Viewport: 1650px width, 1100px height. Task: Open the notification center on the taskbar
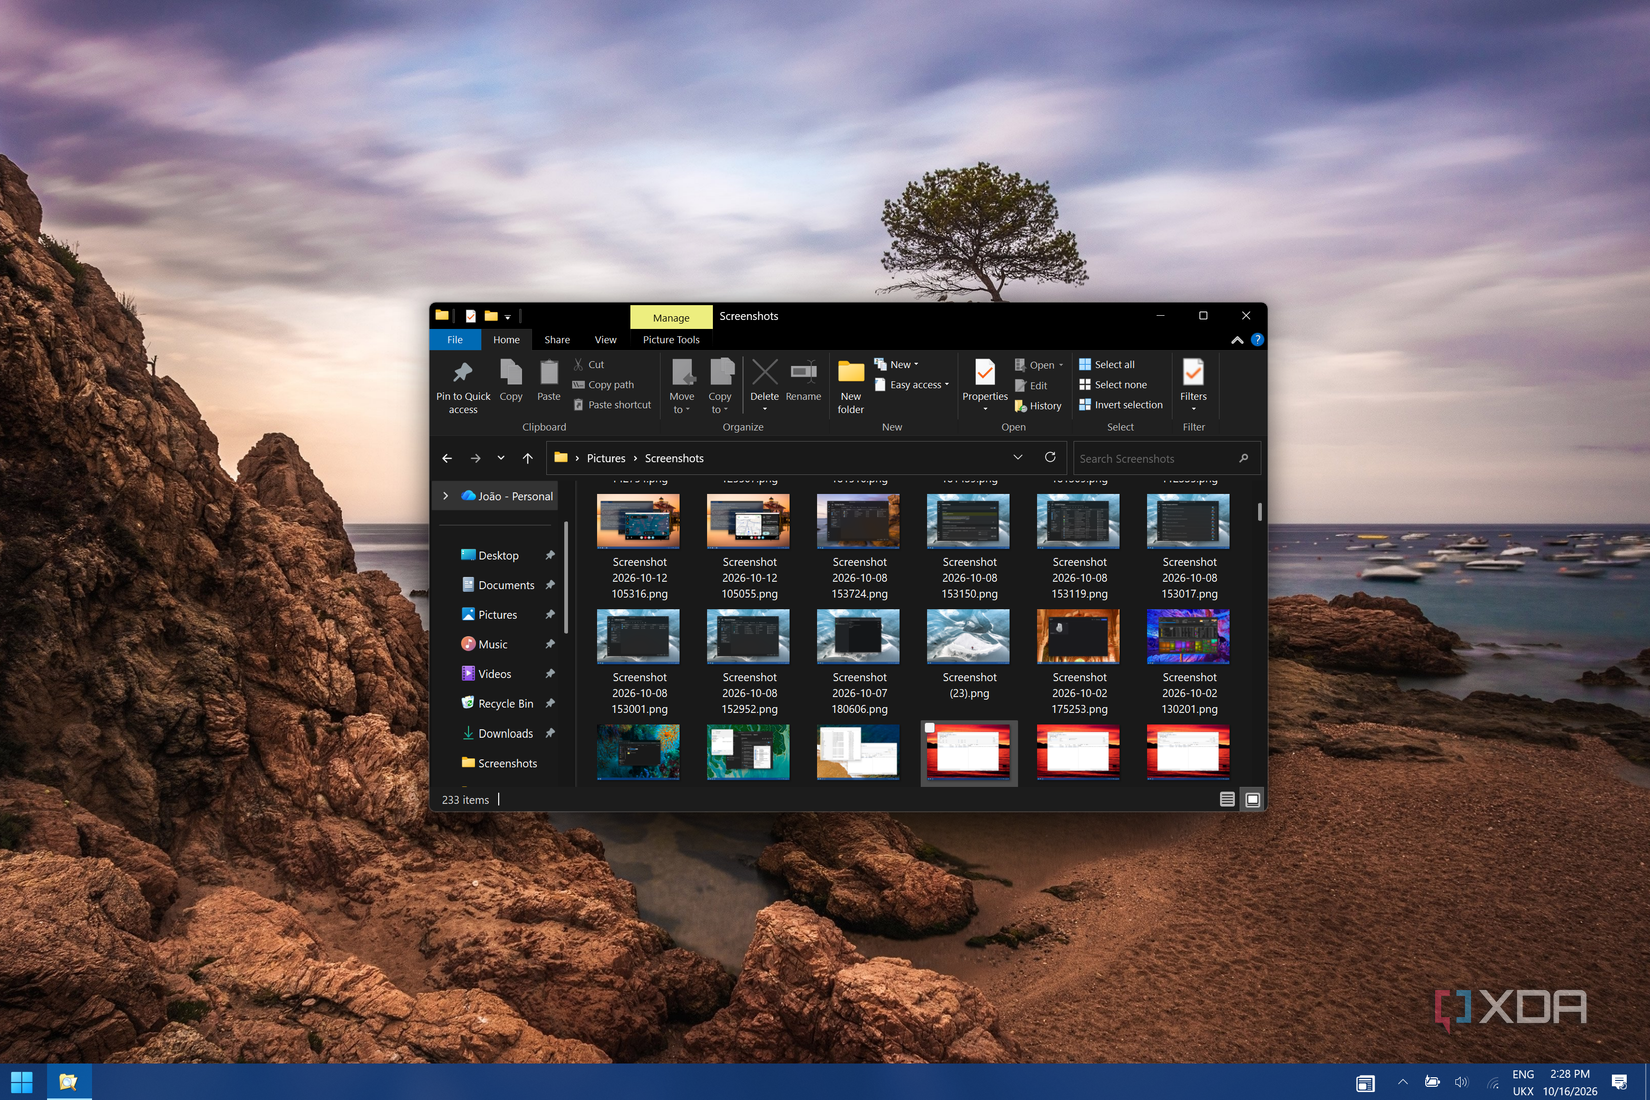click(1620, 1082)
